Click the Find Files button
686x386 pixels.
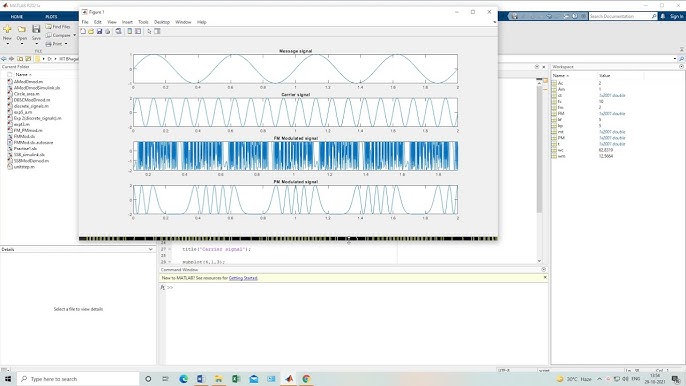coord(58,27)
